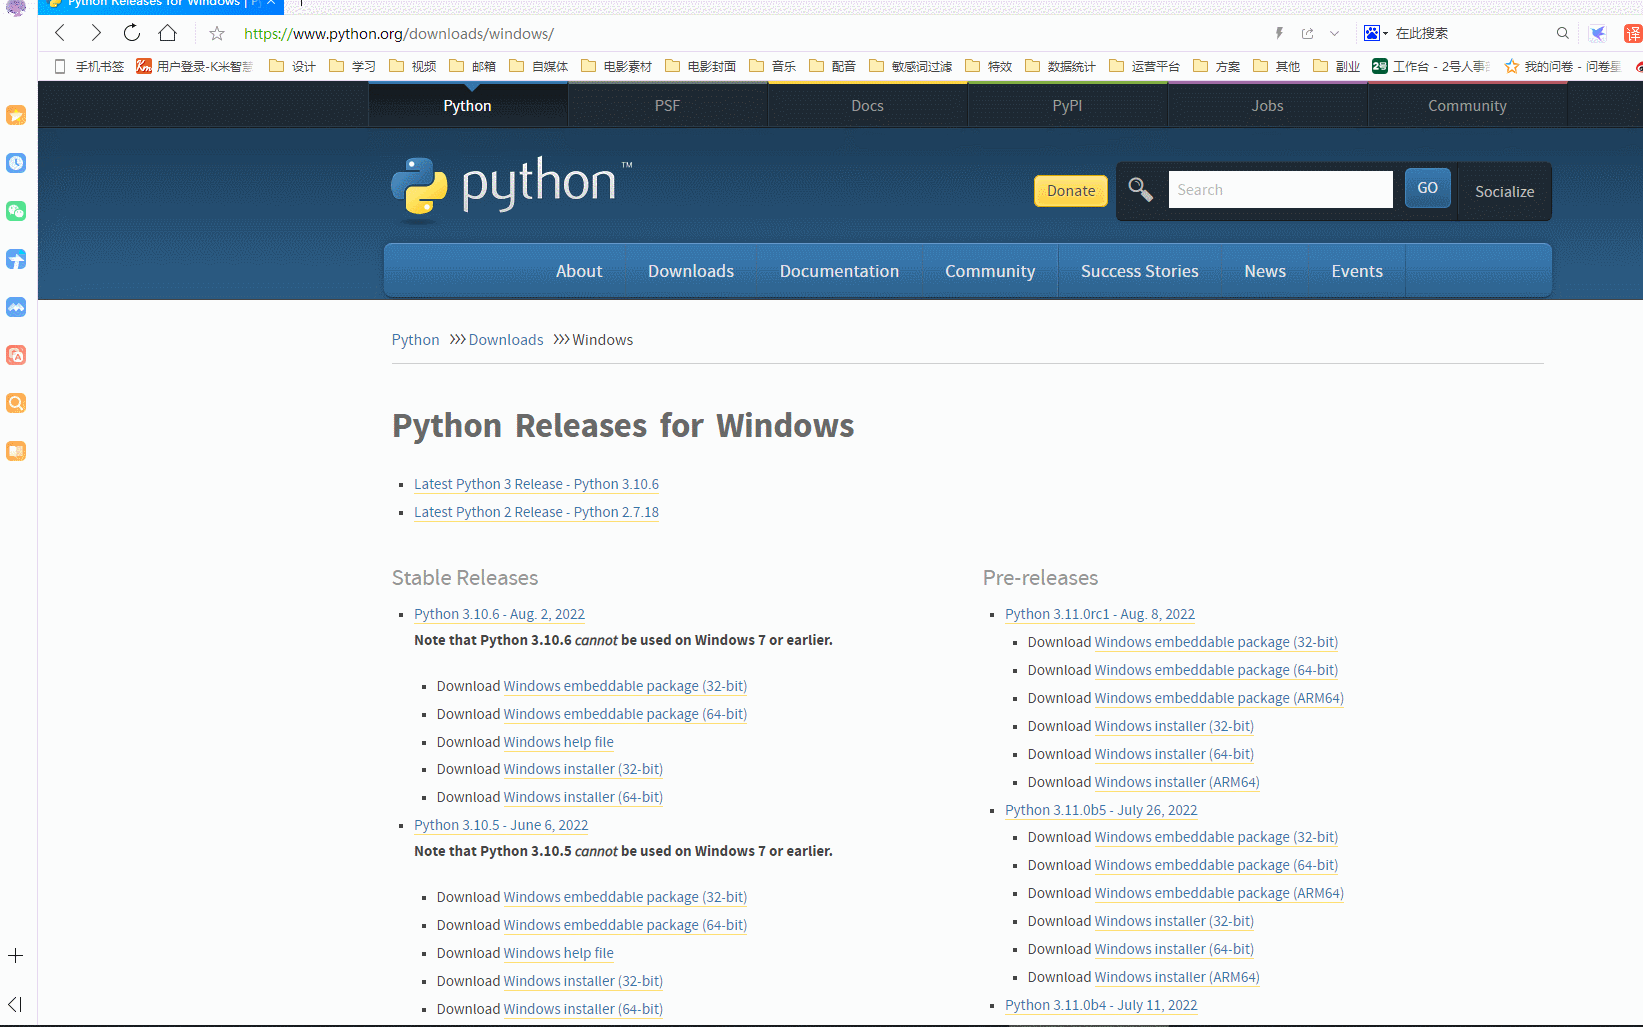
Task: Open the 自媒体 bookmarks folder
Action: click(x=538, y=66)
